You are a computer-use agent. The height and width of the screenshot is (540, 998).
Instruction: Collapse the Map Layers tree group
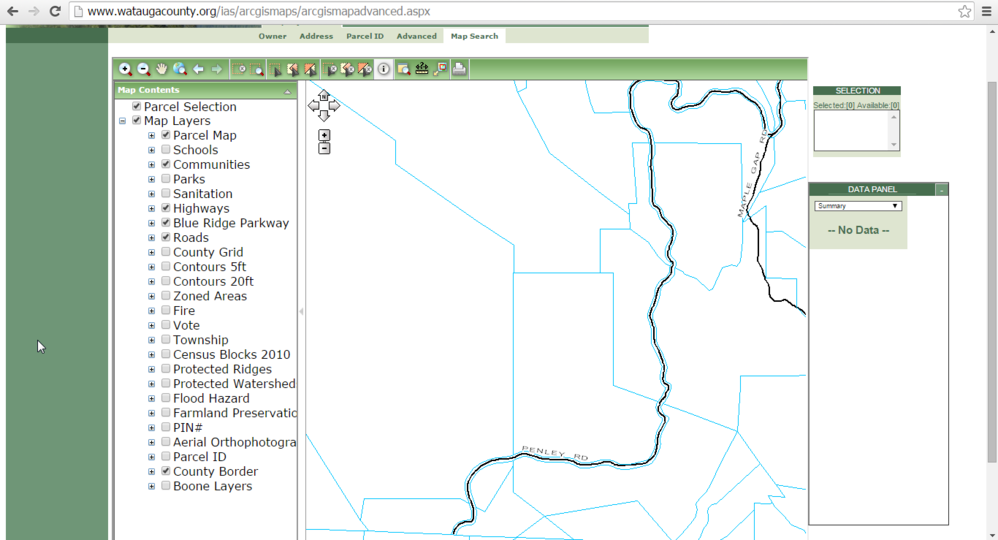click(123, 121)
